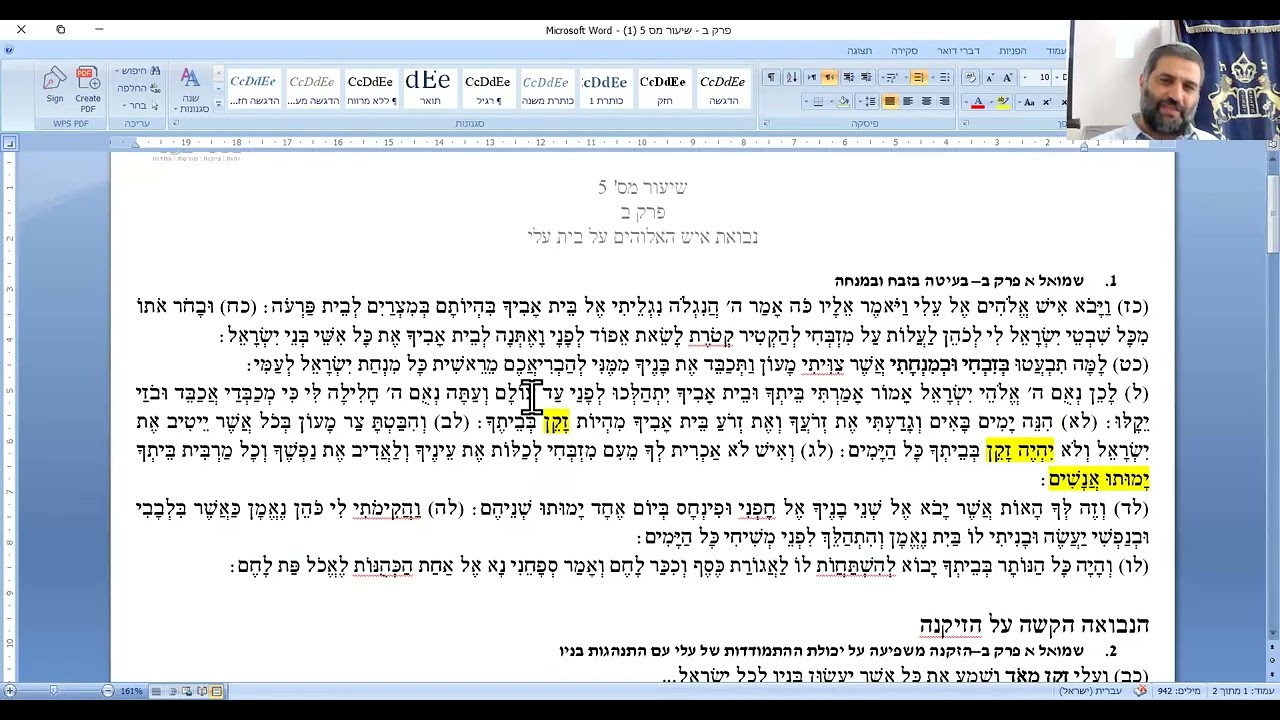
Task: Open the Review (סקירה) ribbon tab
Action: (x=905, y=51)
